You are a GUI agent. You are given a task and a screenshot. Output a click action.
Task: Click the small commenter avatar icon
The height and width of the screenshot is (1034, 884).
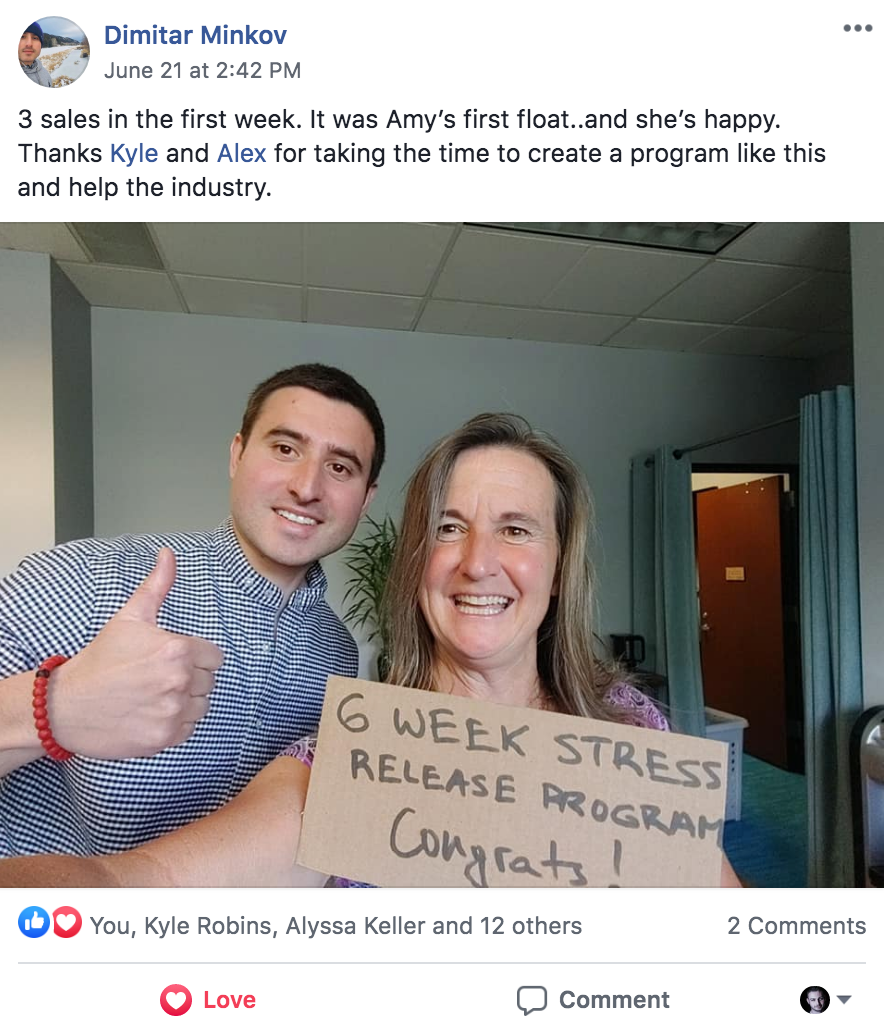[815, 1000]
